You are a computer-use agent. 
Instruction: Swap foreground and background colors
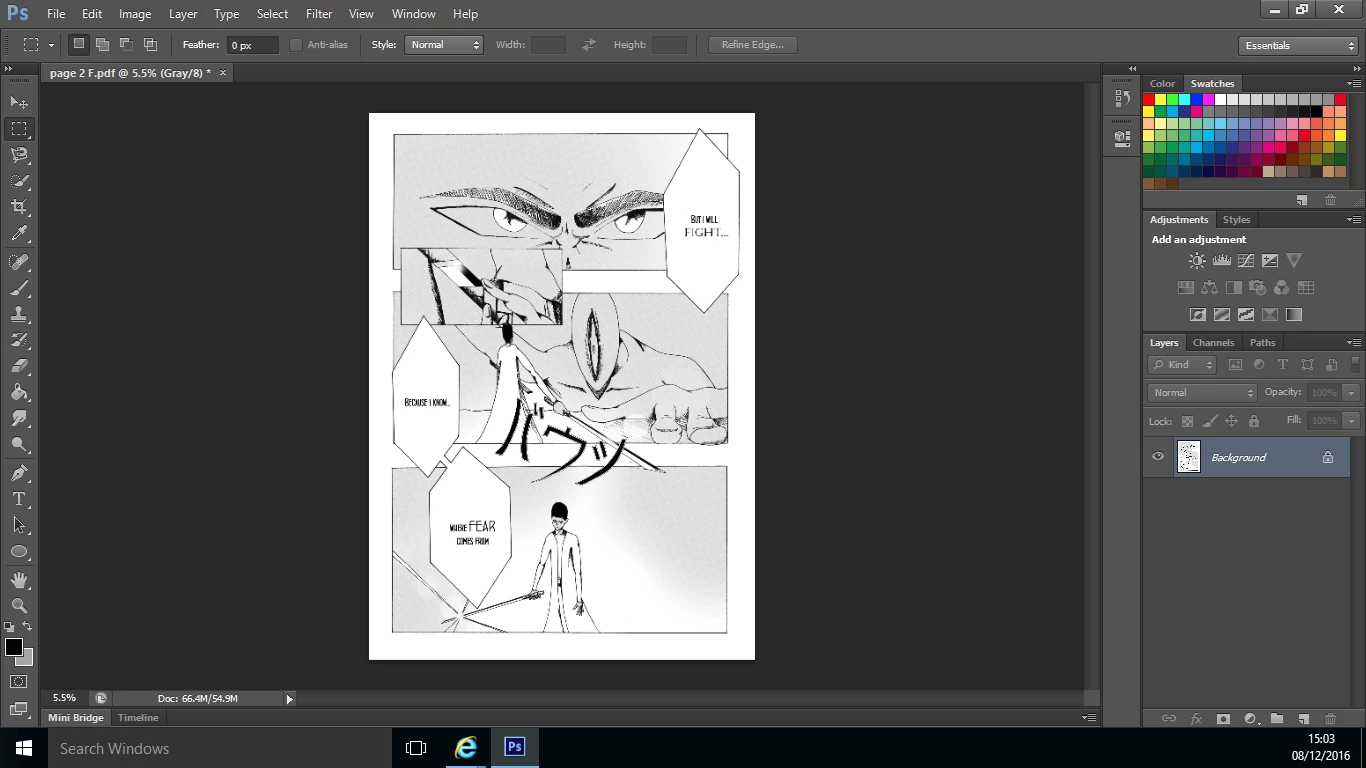pos(28,627)
